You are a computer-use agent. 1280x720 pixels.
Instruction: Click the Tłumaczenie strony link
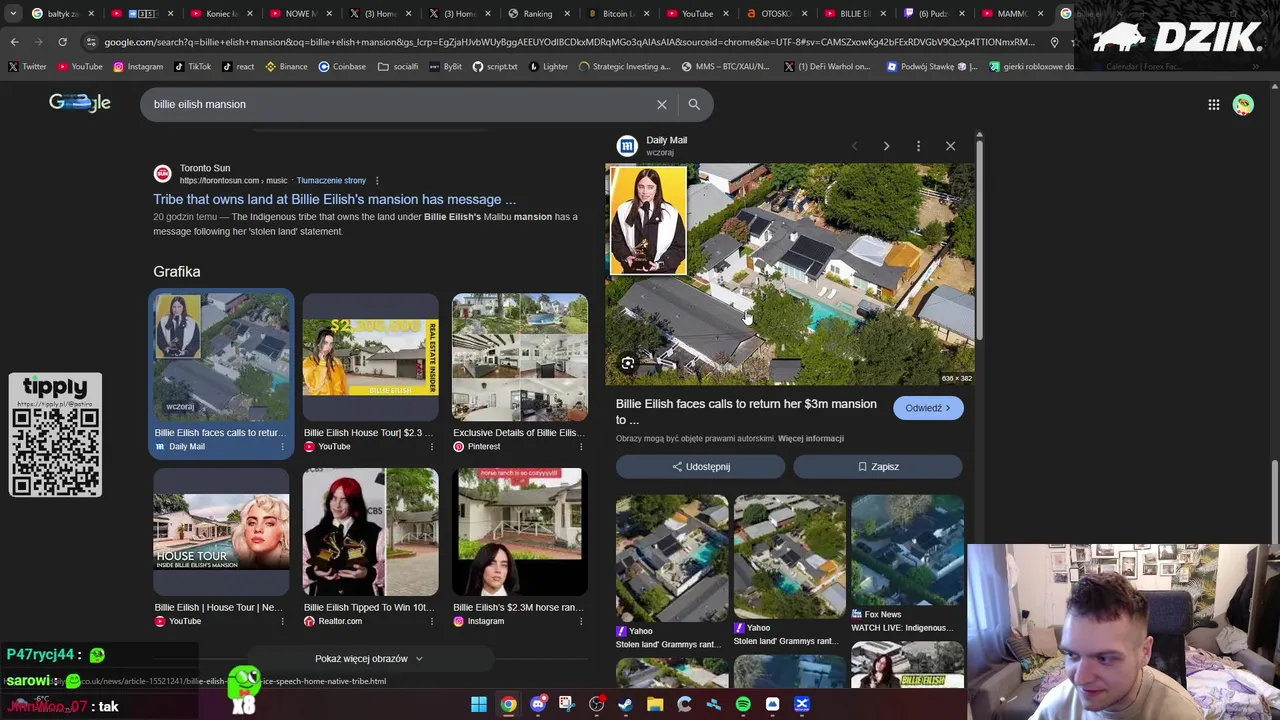point(331,181)
